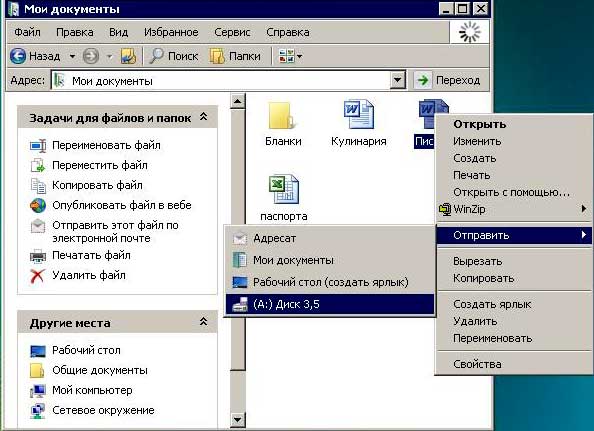Click the Печатать файл printer icon
The image size is (594, 431).
[38, 256]
